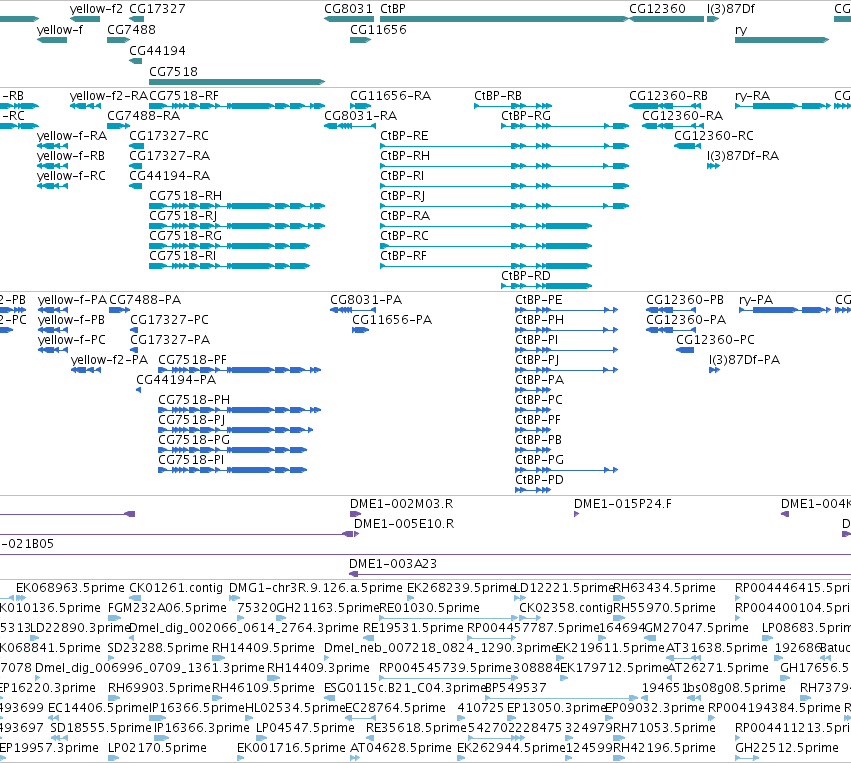Image resolution: width=851 pixels, height=763 pixels.
Task: Click protein CtBP-PD
Action: point(533,490)
